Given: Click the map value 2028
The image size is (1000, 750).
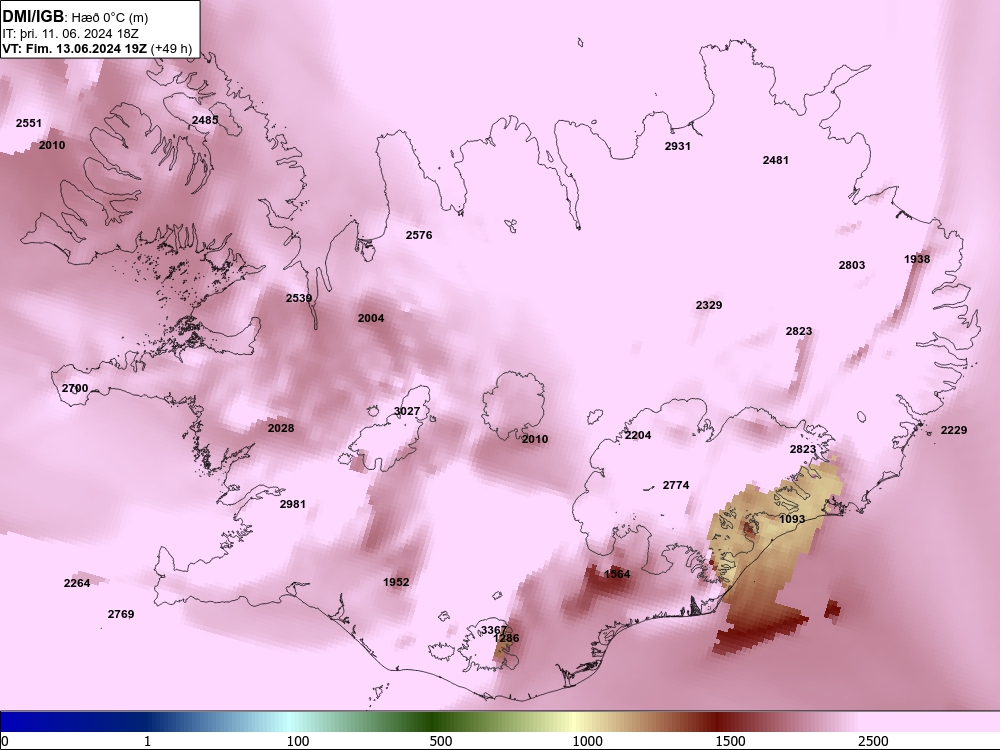Looking at the screenshot, I should point(281,428).
